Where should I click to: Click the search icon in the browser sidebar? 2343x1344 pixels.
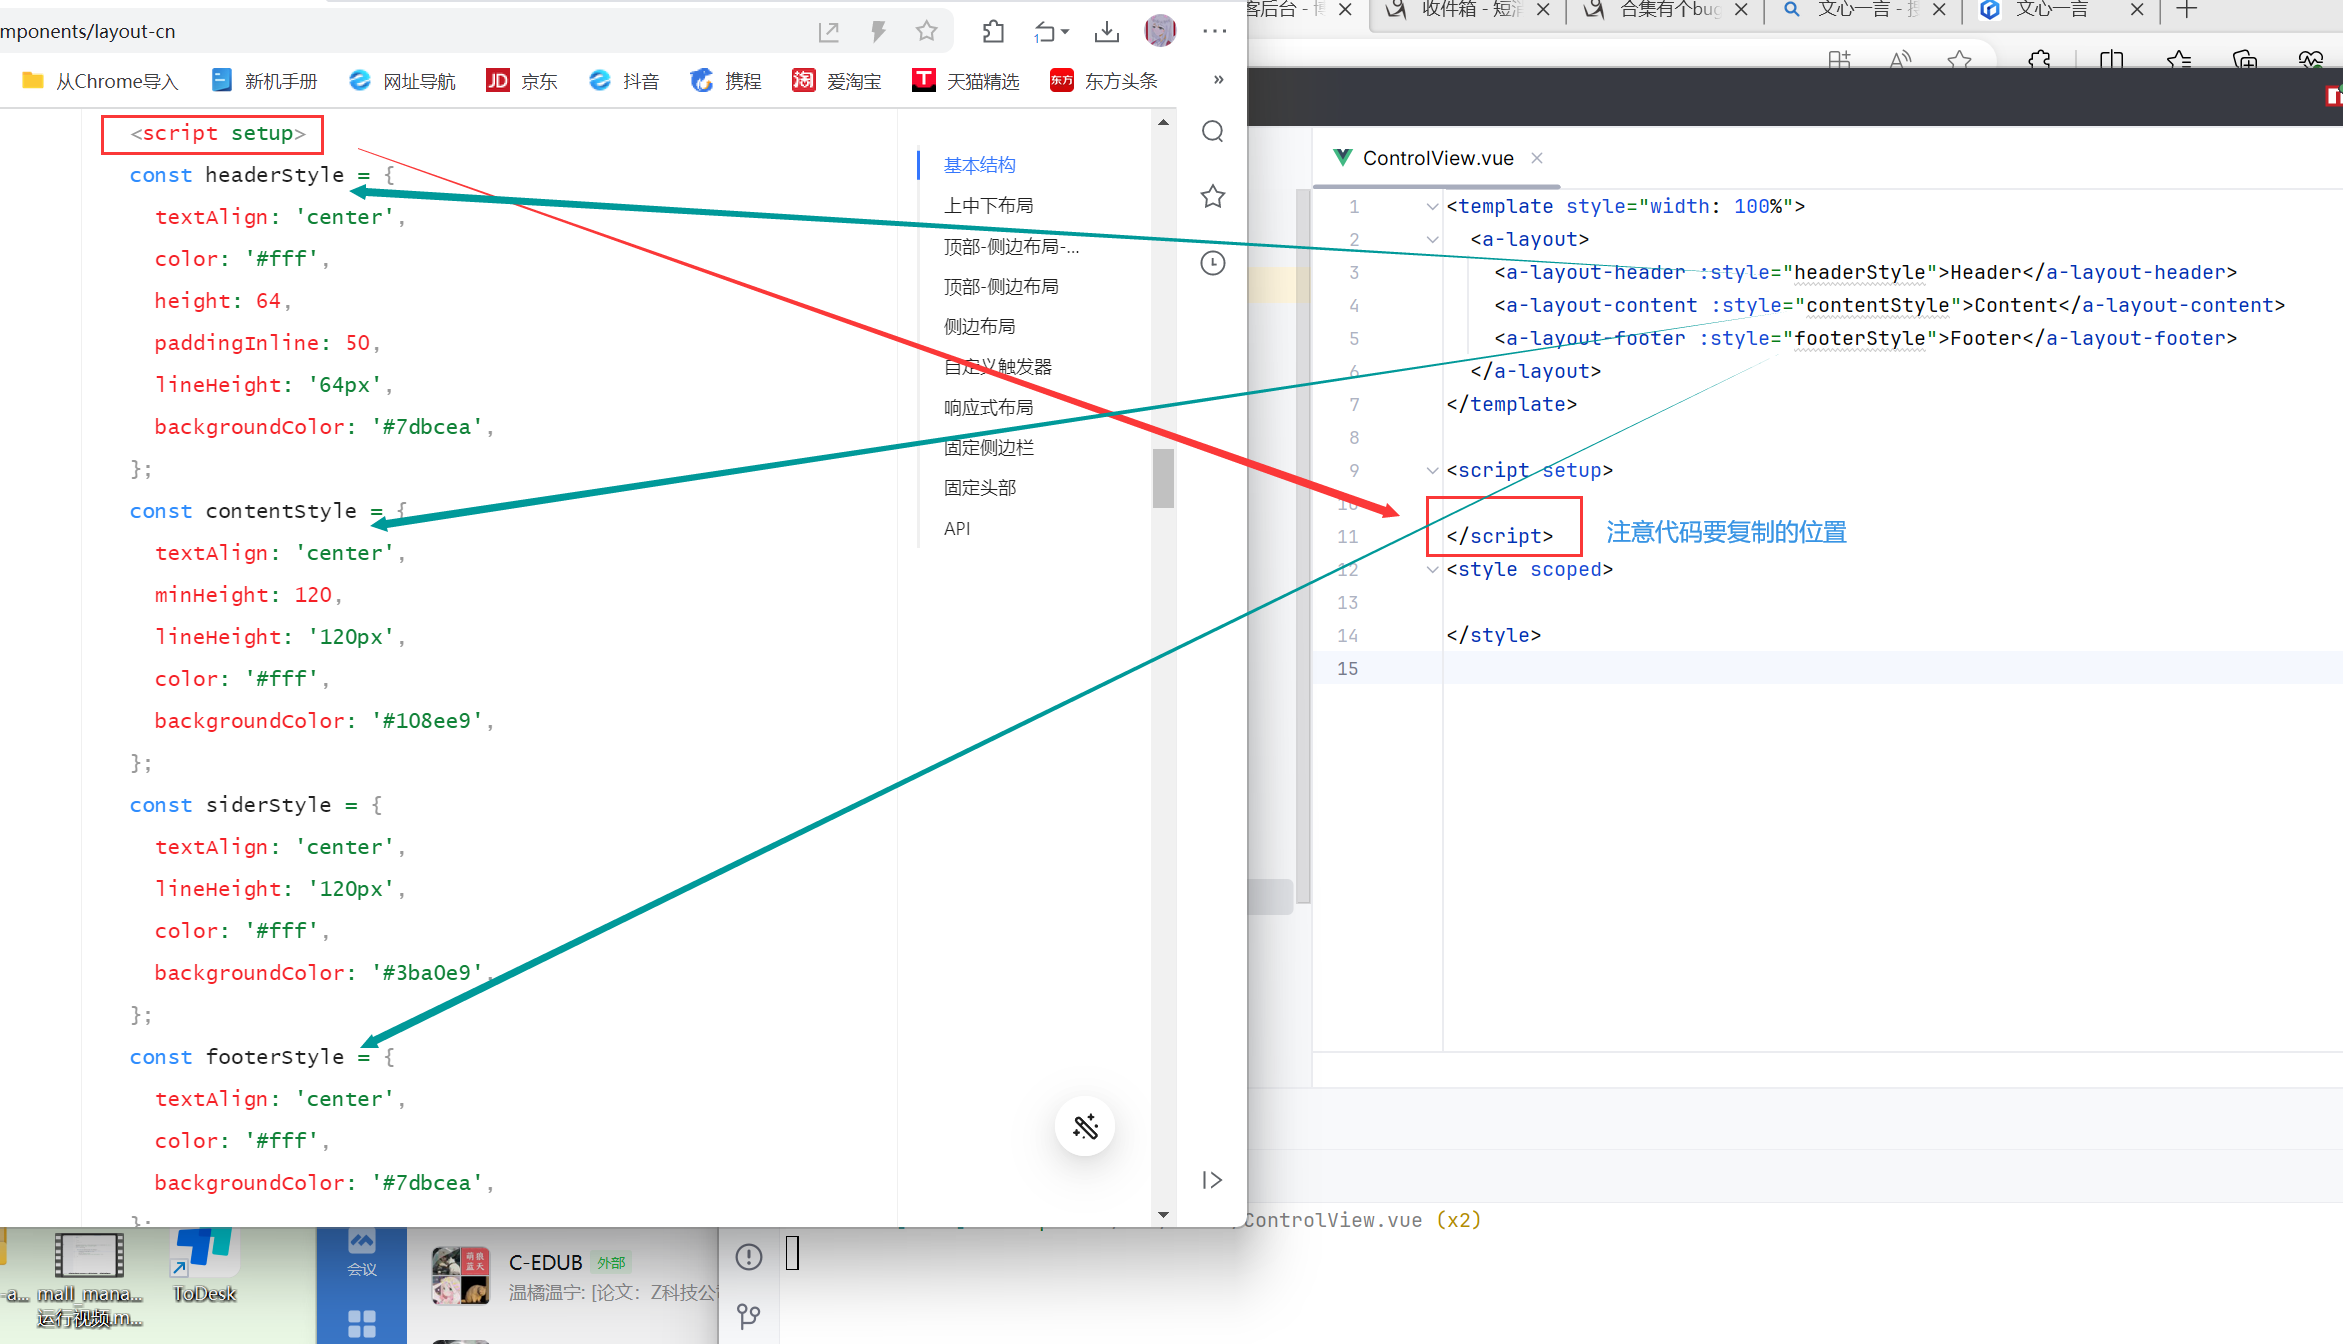coord(1213,132)
